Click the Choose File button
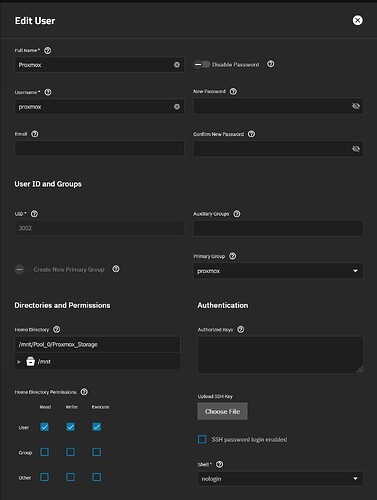The width and height of the screenshot is (377, 500). pos(222,411)
